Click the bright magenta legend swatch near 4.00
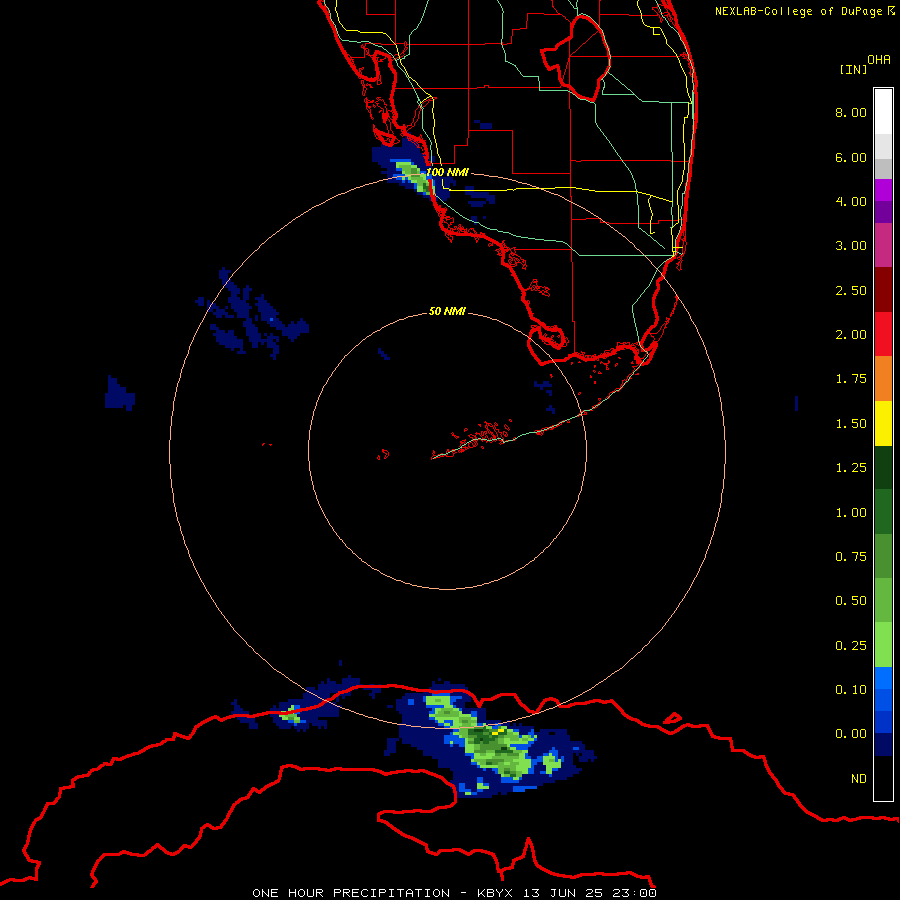This screenshot has height=900, width=900. (x=883, y=190)
